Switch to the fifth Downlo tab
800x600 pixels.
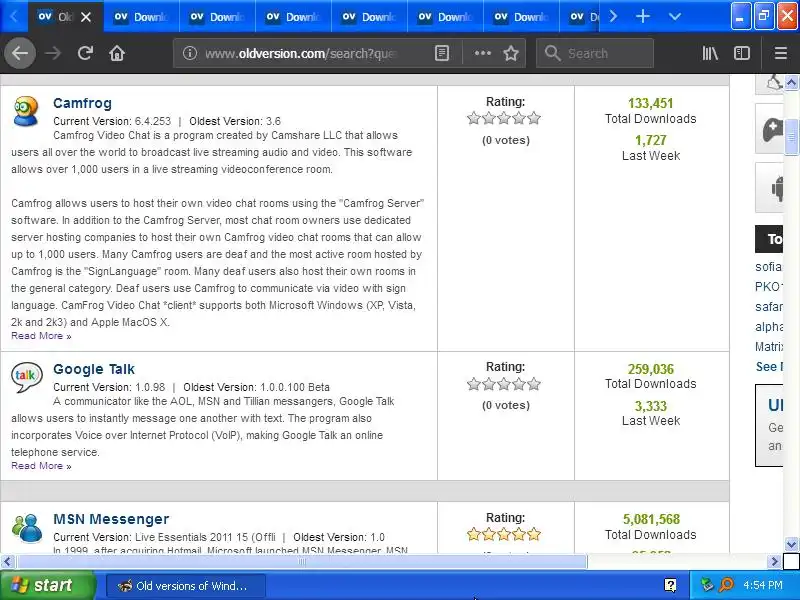pyautogui.click(x=445, y=17)
